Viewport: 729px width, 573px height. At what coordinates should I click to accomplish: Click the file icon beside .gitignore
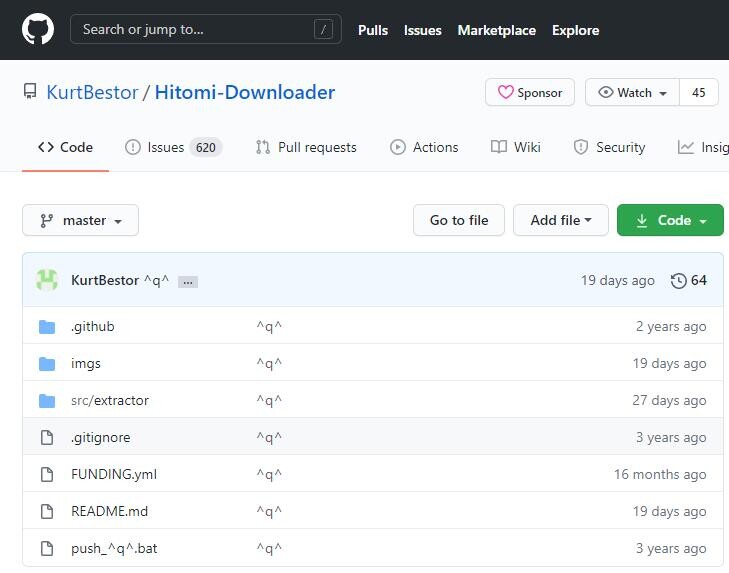click(47, 438)
